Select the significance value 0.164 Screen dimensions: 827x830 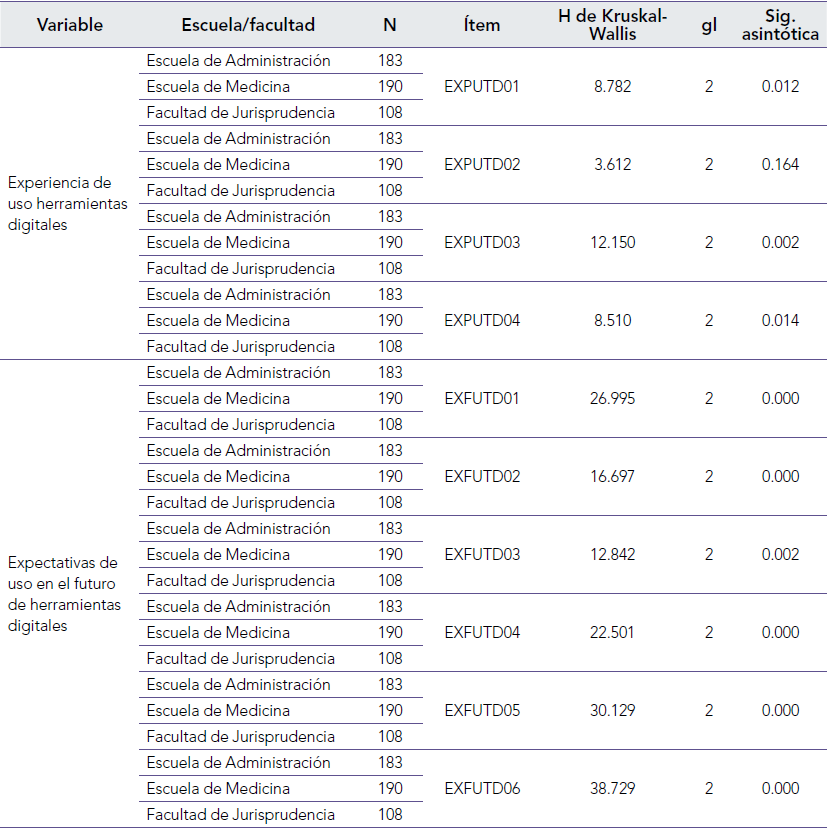click(780, 165)
